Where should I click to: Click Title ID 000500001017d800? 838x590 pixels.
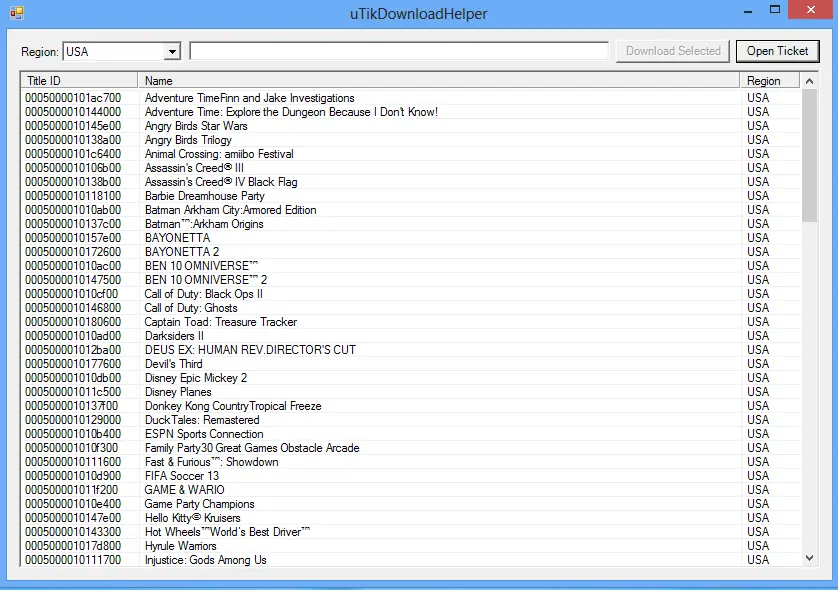(x=73, y=546)
